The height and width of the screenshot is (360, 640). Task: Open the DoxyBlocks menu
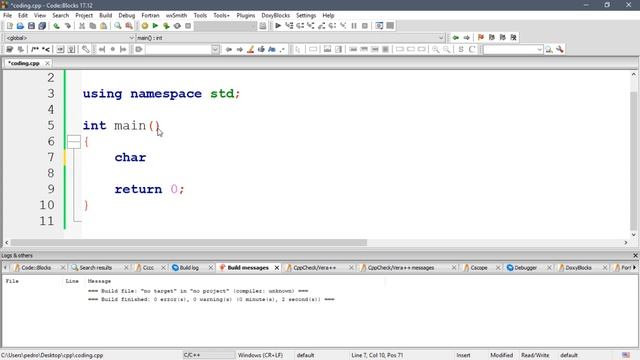pos(276,15)
